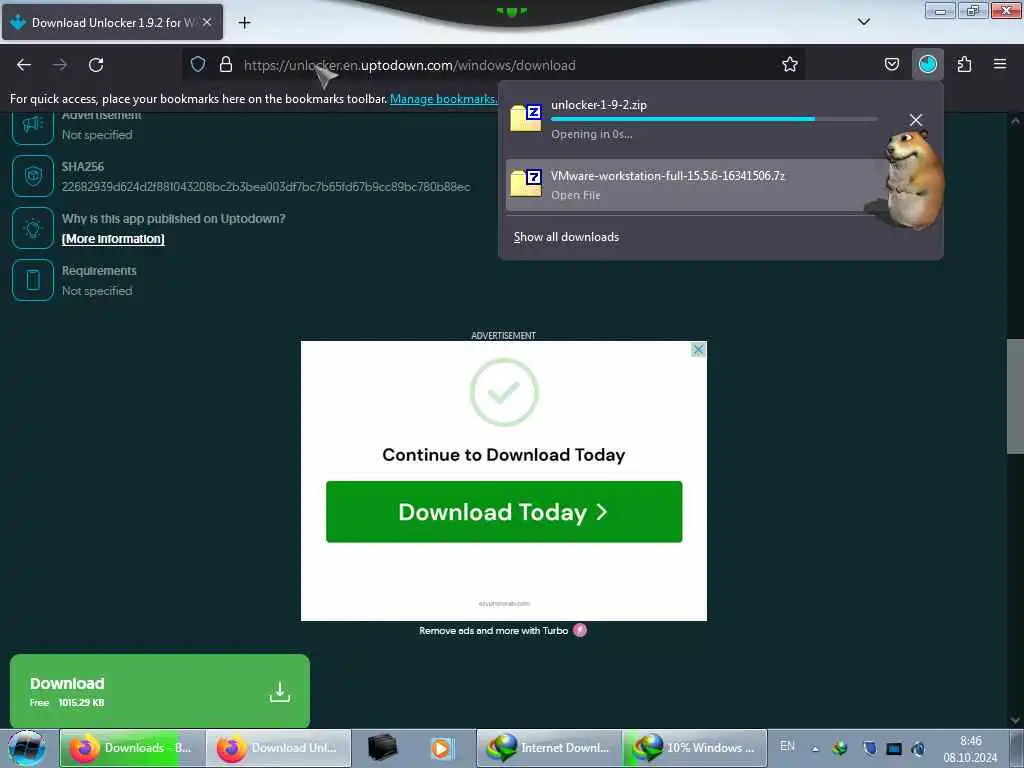Click Remove ads with Turbo link

[x=494, y=631]
